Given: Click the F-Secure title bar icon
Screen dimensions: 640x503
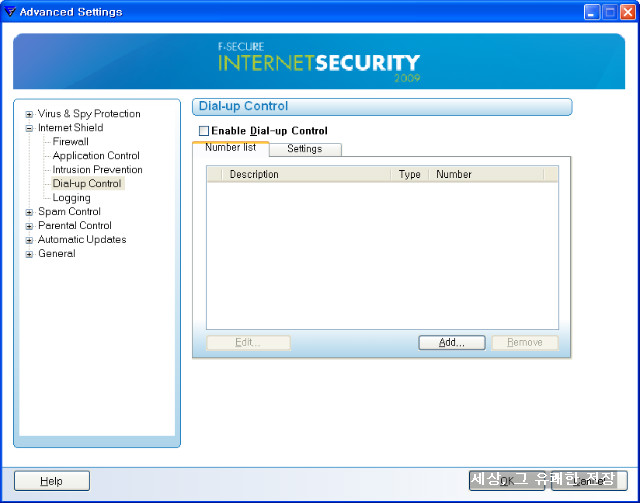Looking at the screenshot, I should (10, 12).
